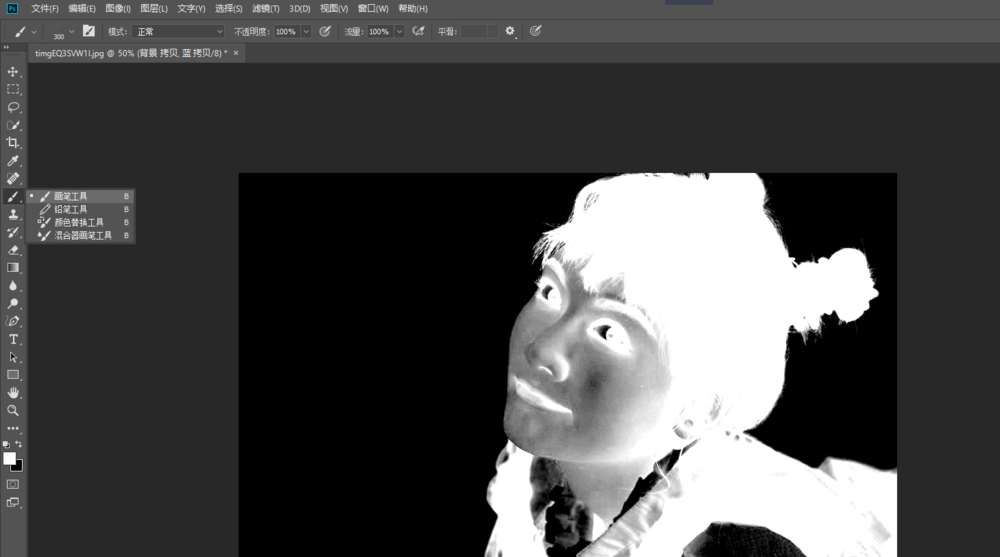Screen dimensions: 1000x557
Task: Click the flow 100% value field
Action: tap(380, 31)
